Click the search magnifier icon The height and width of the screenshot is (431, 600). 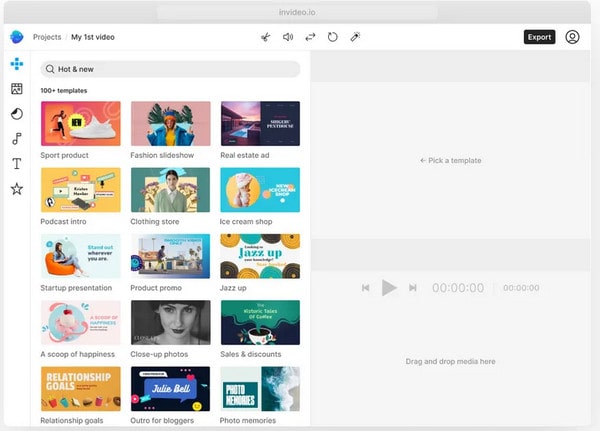coord(50,69)
